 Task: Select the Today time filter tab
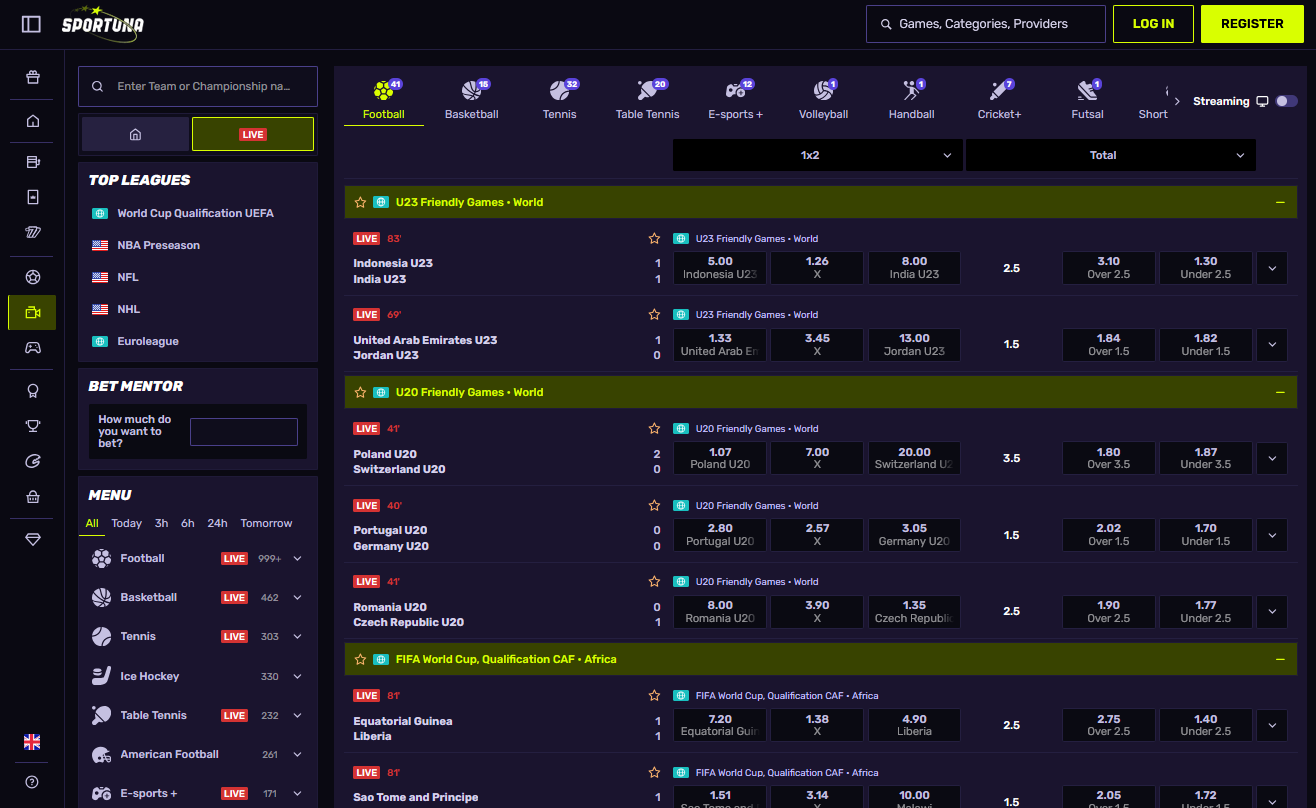click(x=126, y=523)
